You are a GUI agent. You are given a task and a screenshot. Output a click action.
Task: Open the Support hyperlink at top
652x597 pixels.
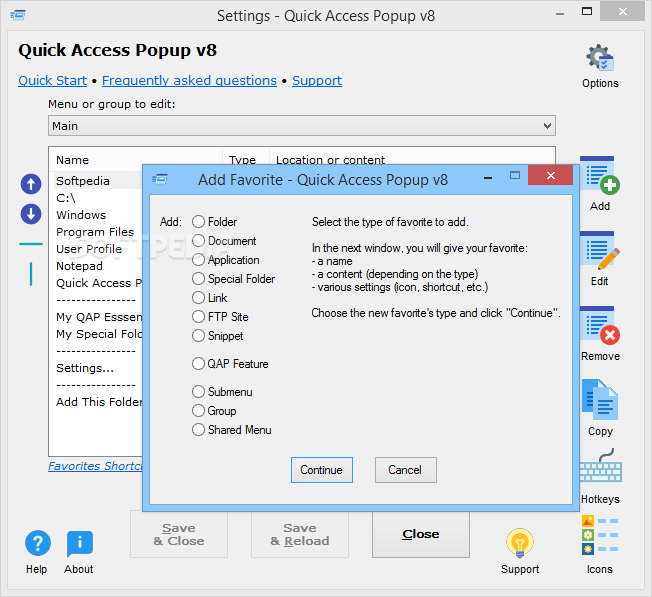[x=317, y=80]
